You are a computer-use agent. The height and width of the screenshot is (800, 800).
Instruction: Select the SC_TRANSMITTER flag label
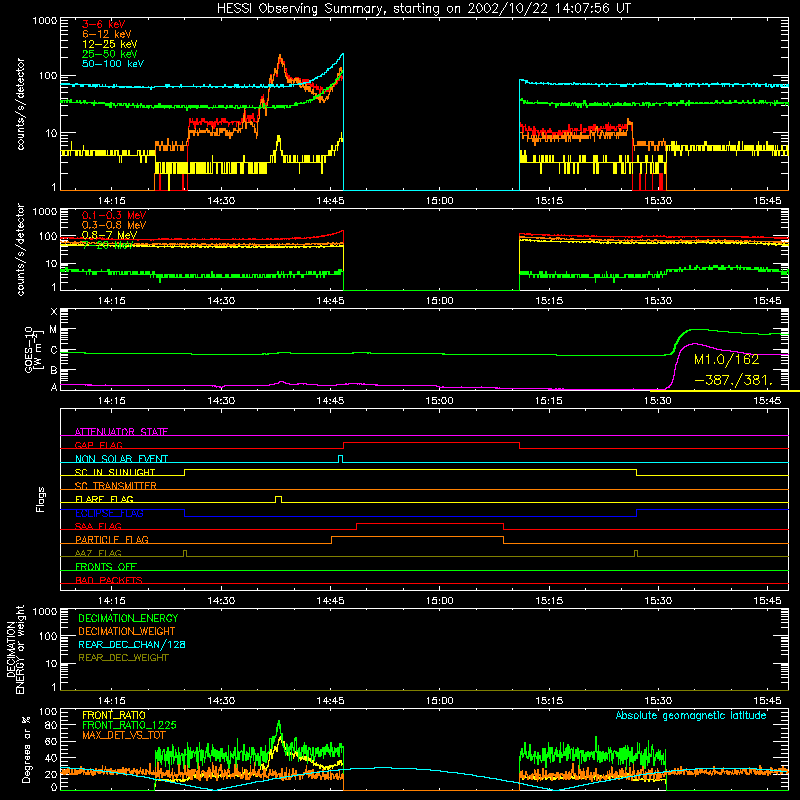click(x=116, y=486)
